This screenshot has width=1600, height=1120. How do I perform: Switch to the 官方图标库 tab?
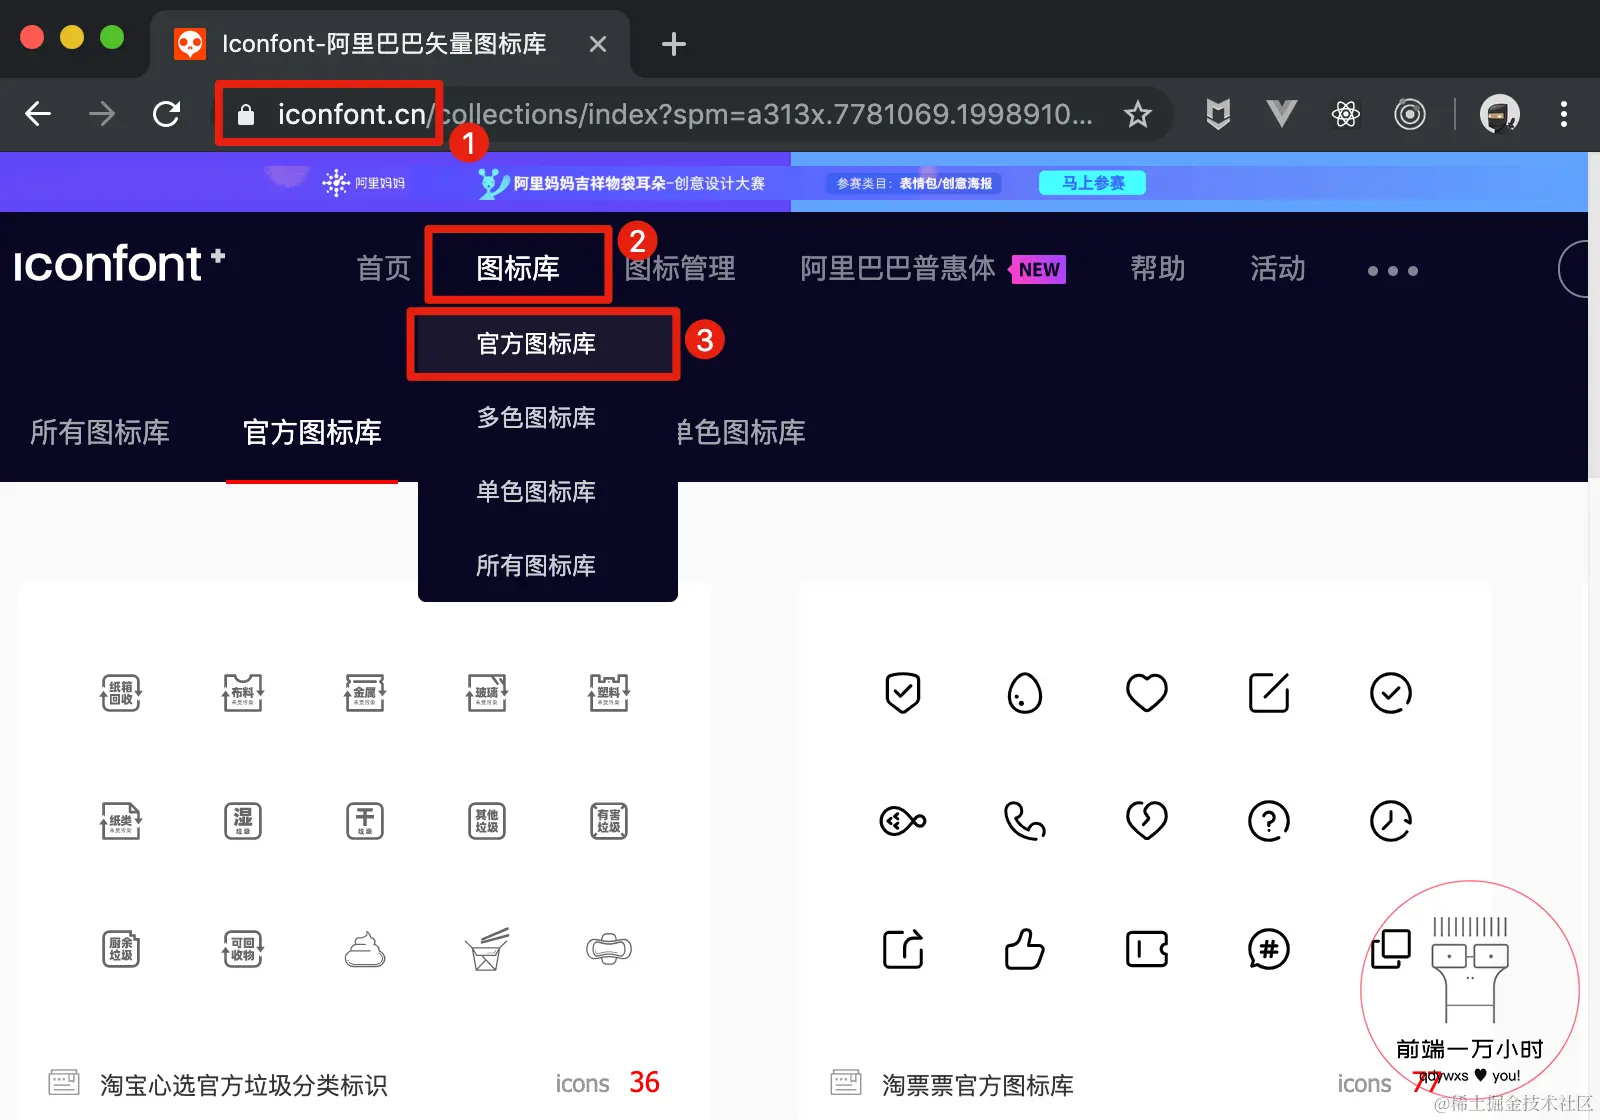(x=312, y=432)
